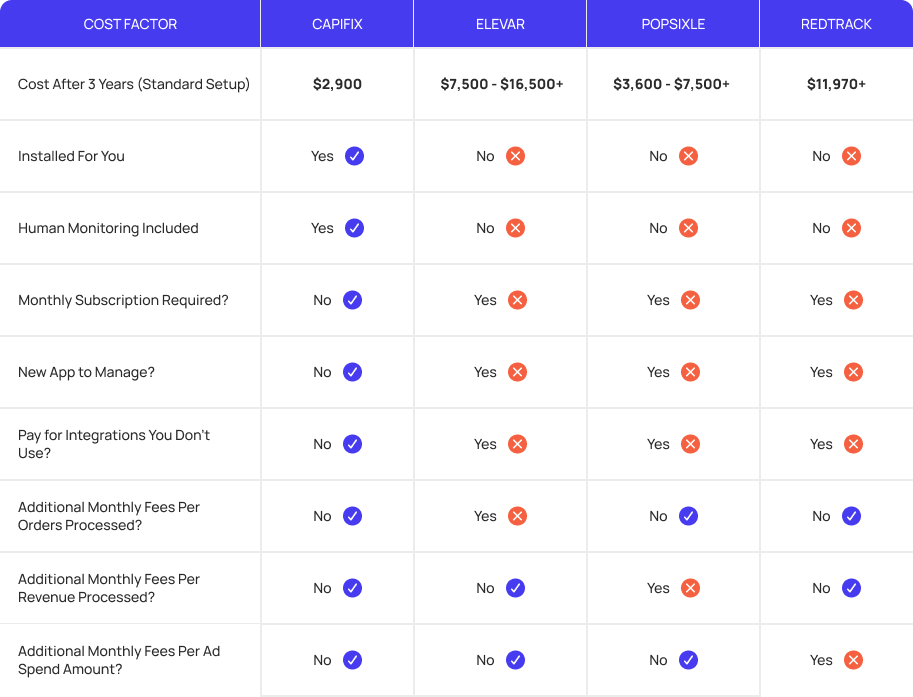This screenshot has width=913, height=697.
Task: Click the Monthly Subscription Required? row label
Action: (x=123, y=300)
